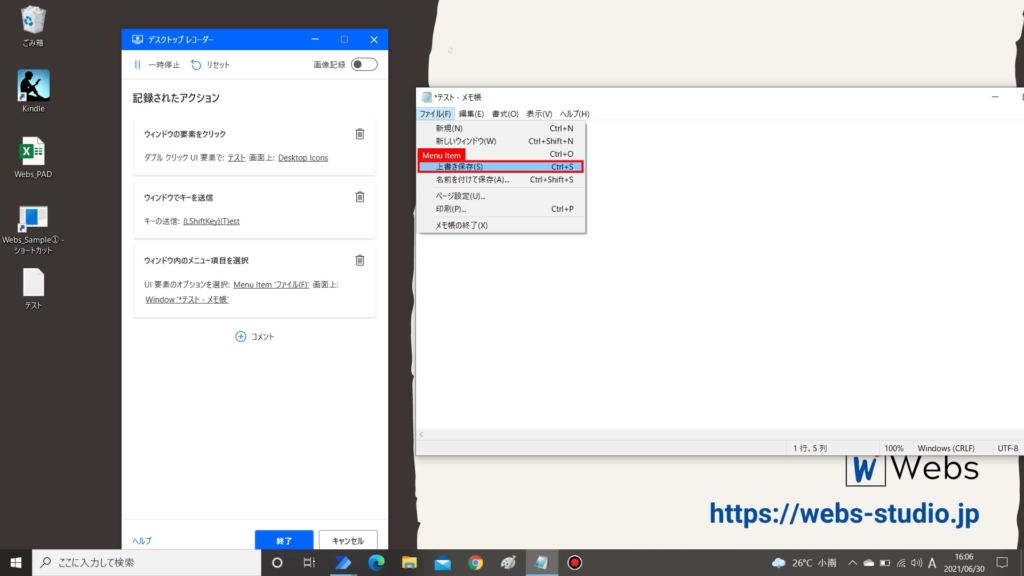
Task: Click the 終了 finish button
Action: click(284, 540)
